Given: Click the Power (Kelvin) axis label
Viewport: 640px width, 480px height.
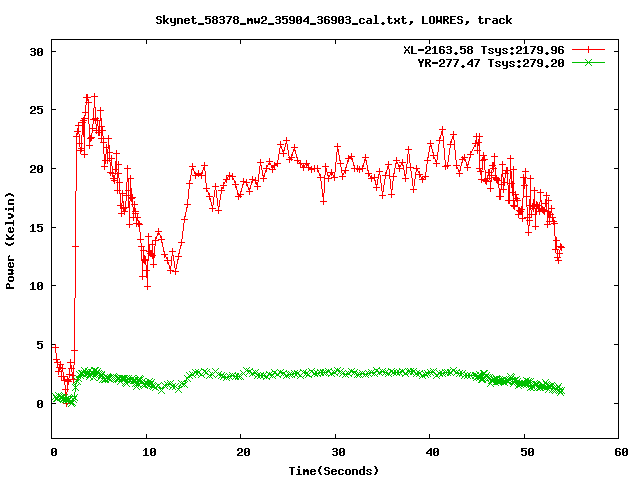Looking at the screenshot, I should (10, 241).
